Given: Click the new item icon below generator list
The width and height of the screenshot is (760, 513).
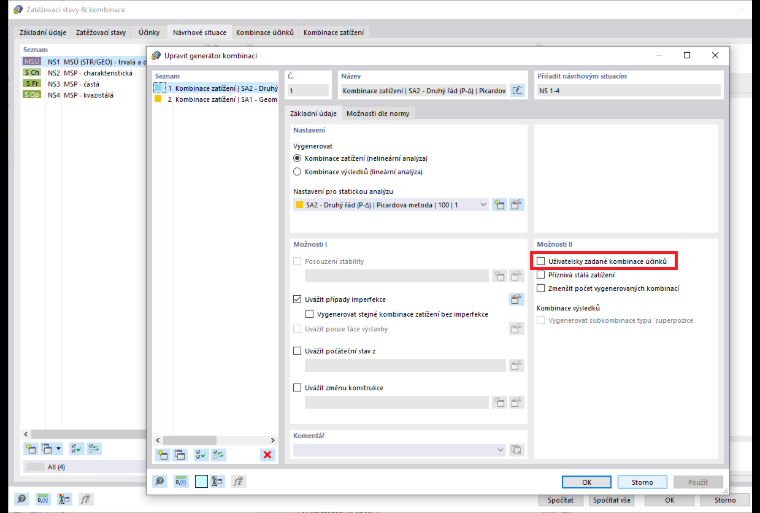Looking at the screenshot, I should (162, 455).
